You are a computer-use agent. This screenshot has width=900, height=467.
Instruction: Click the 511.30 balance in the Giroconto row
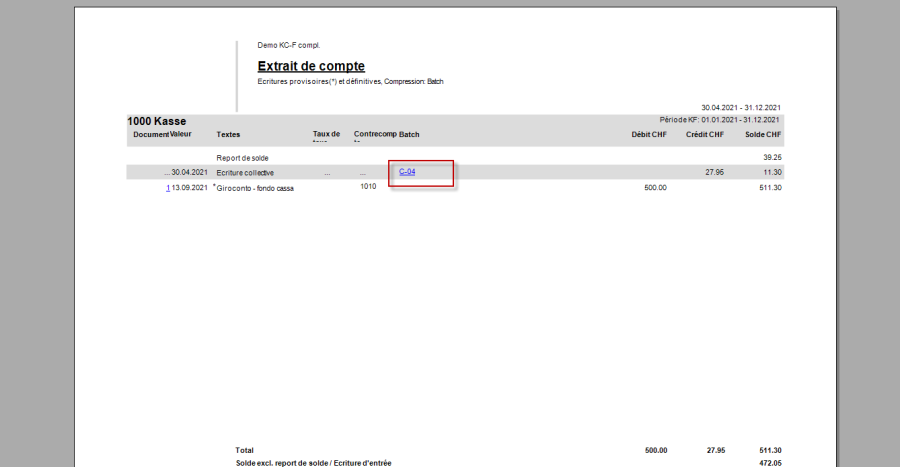coord(770,188)
